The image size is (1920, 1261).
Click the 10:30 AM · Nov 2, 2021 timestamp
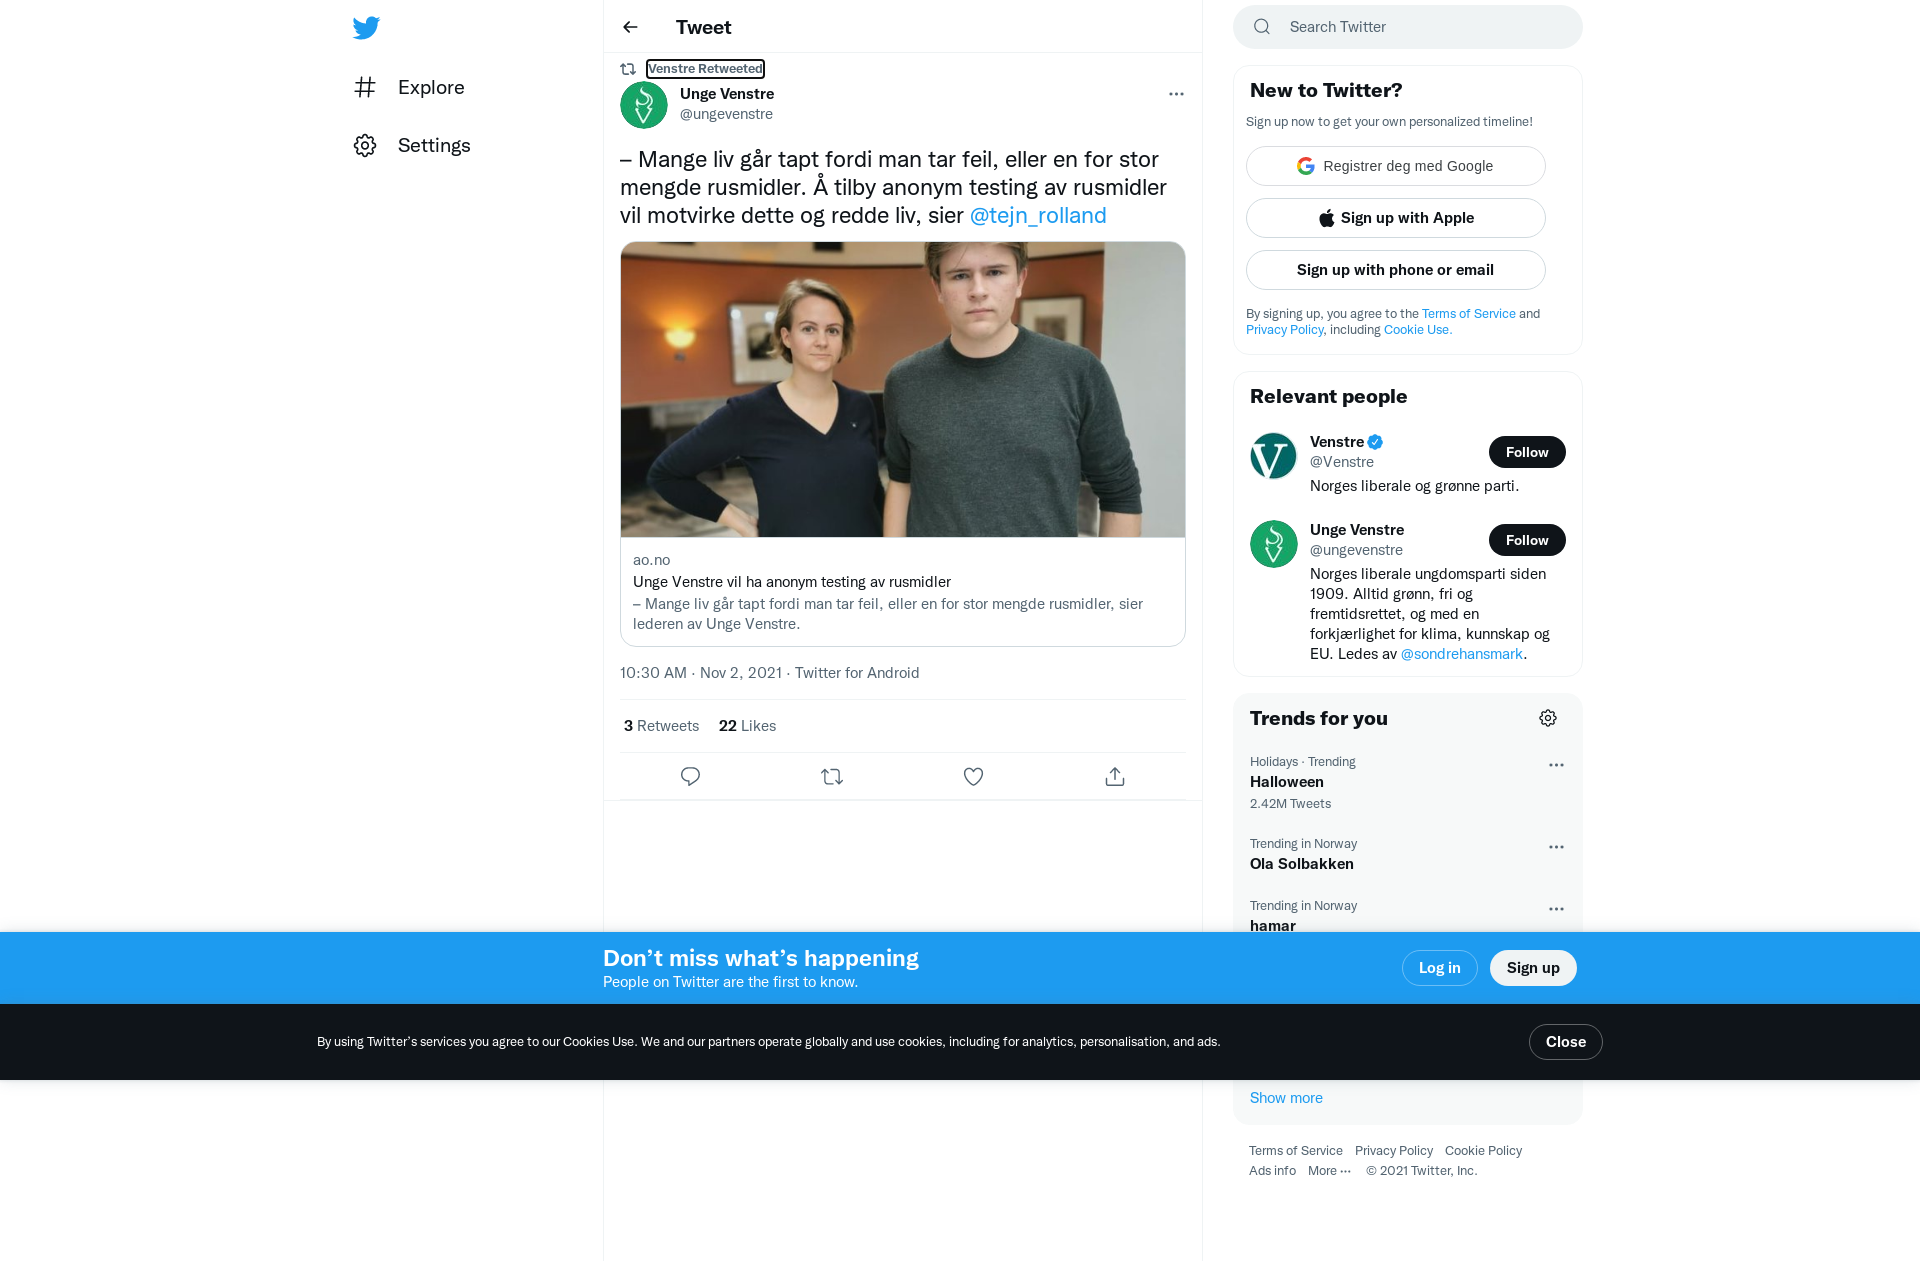click(x=701, y=673)
